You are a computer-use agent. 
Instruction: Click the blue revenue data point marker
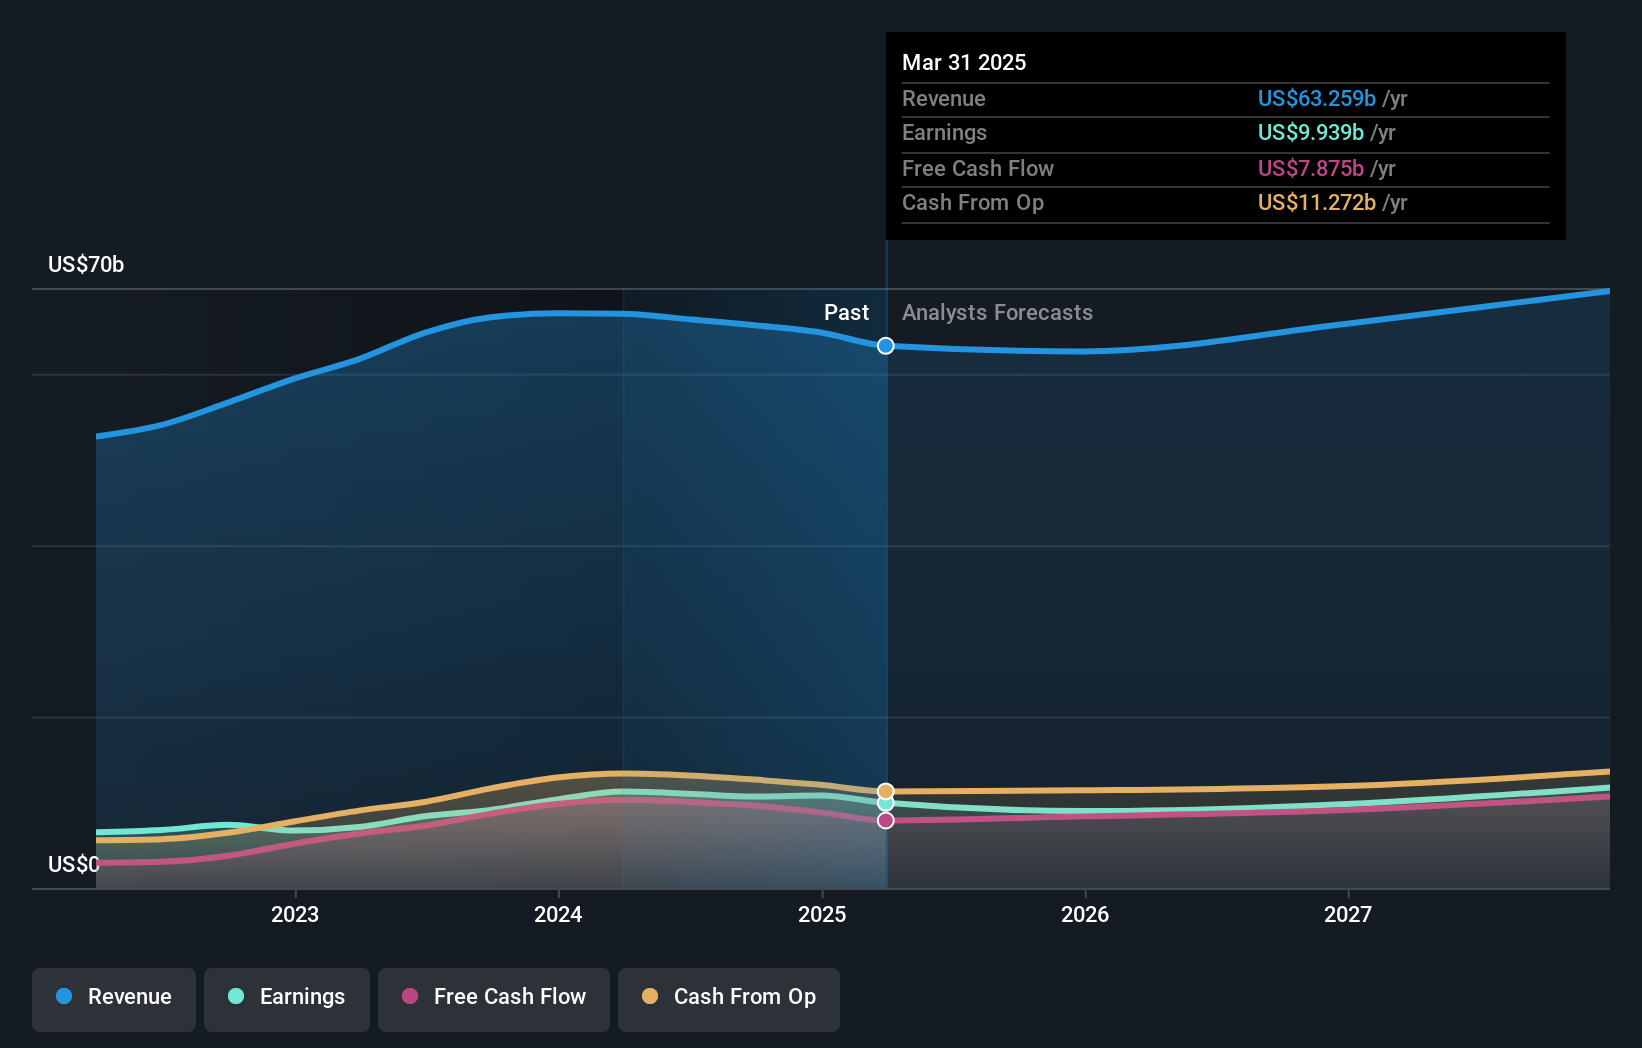885,345
